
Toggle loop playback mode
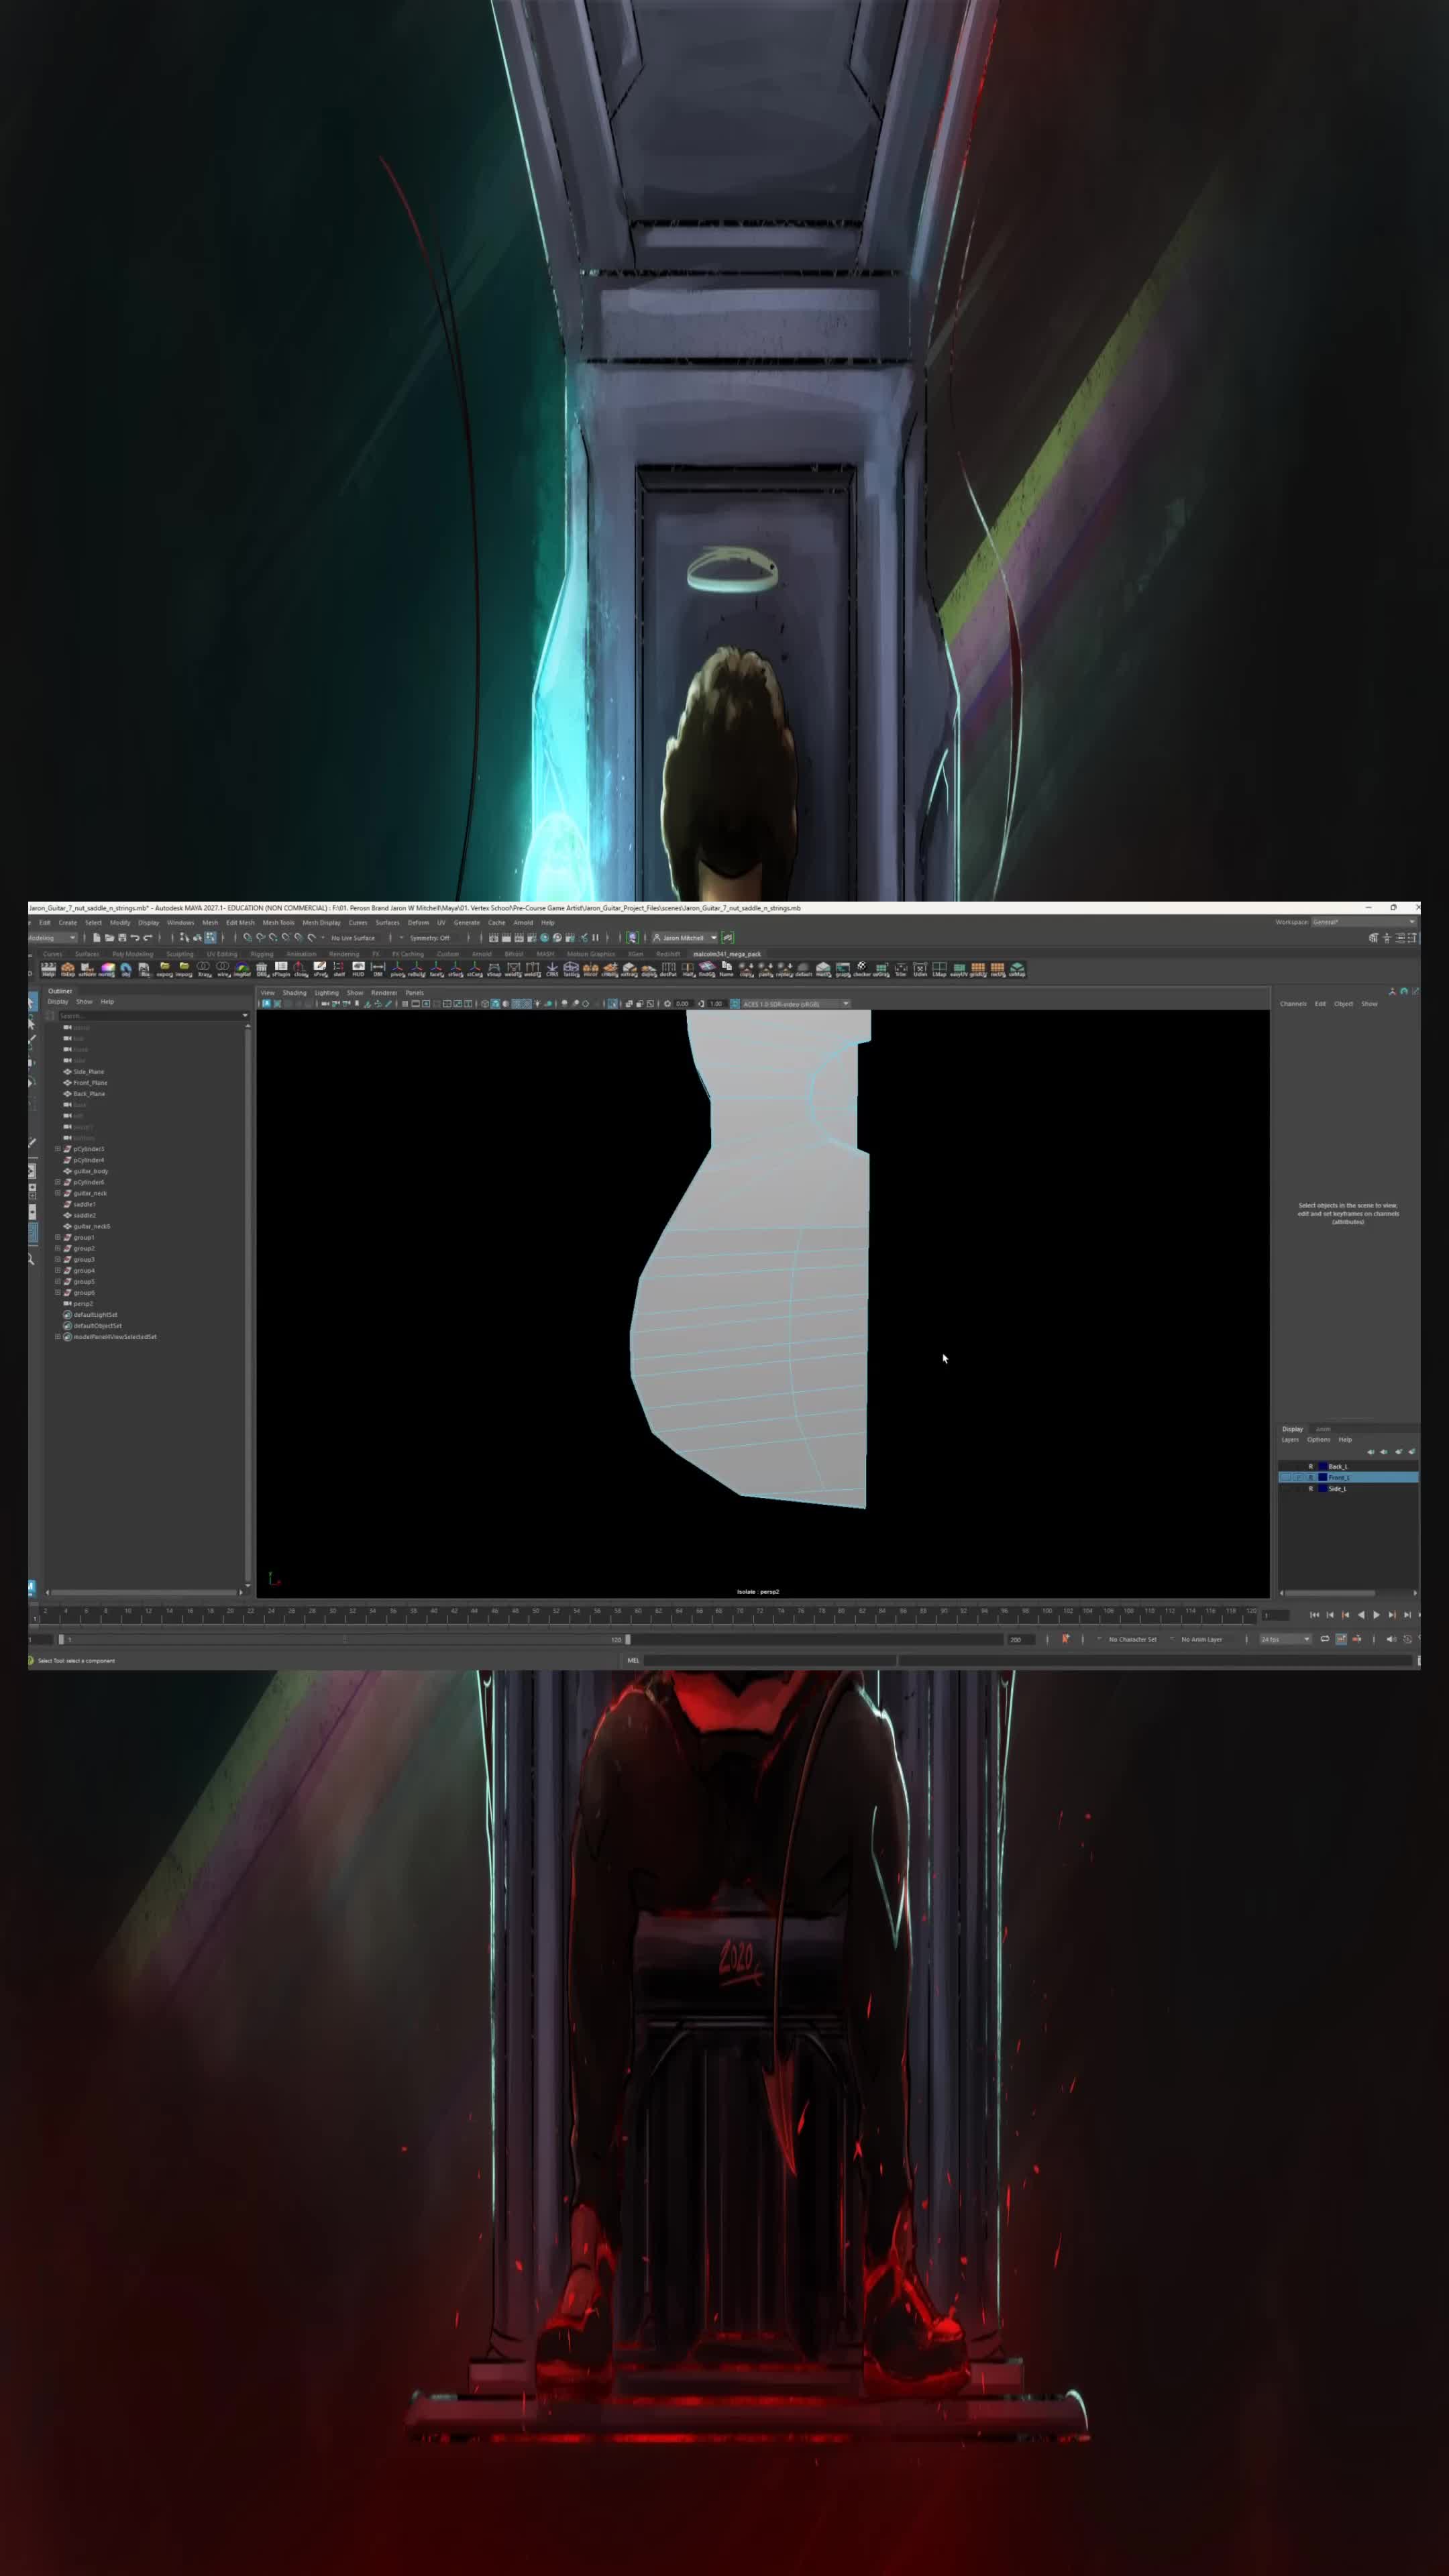click(x=1324, y=1639)
